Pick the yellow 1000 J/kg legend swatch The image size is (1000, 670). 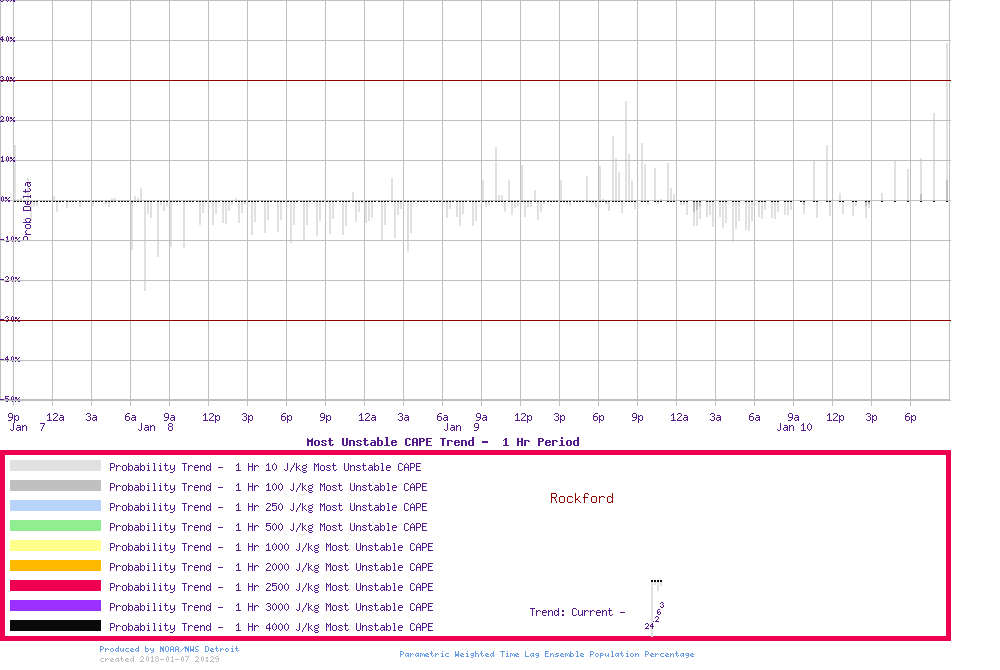(55, 546)
